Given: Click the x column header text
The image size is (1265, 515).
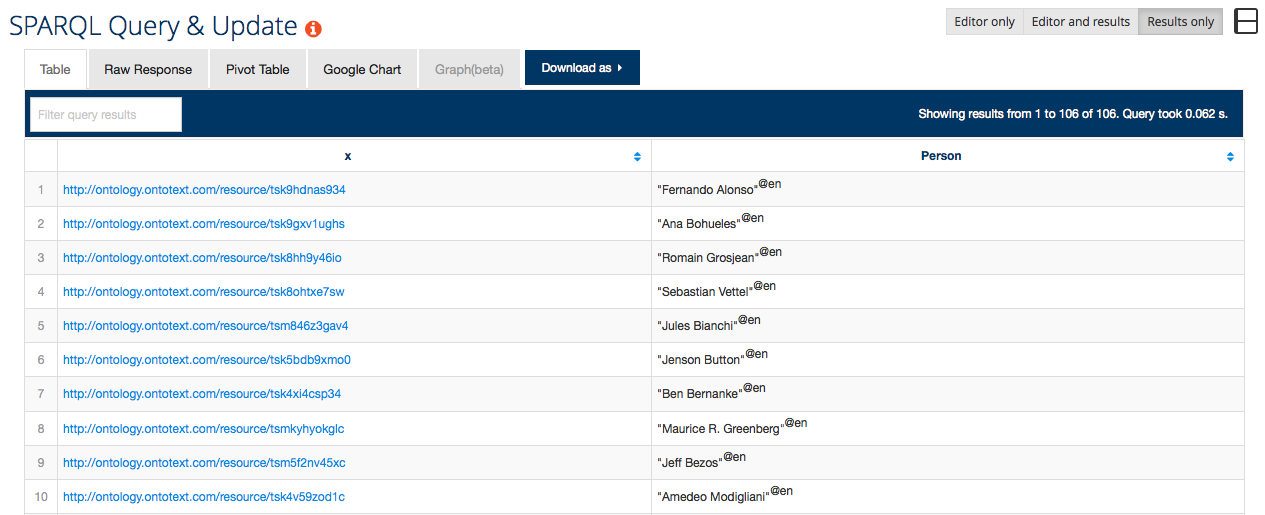Looking at the screenshot, I should 348,156.
